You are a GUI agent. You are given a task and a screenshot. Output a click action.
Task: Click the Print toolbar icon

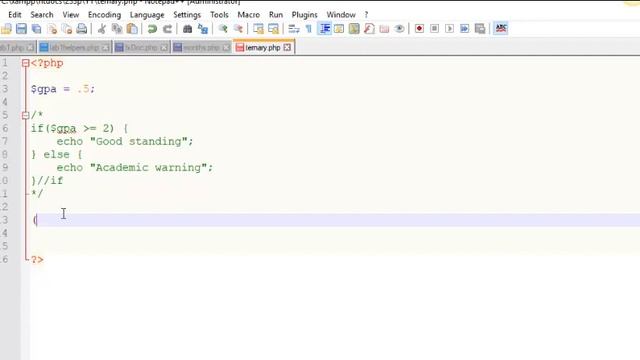pyautogui.click(x=82, y=29)
